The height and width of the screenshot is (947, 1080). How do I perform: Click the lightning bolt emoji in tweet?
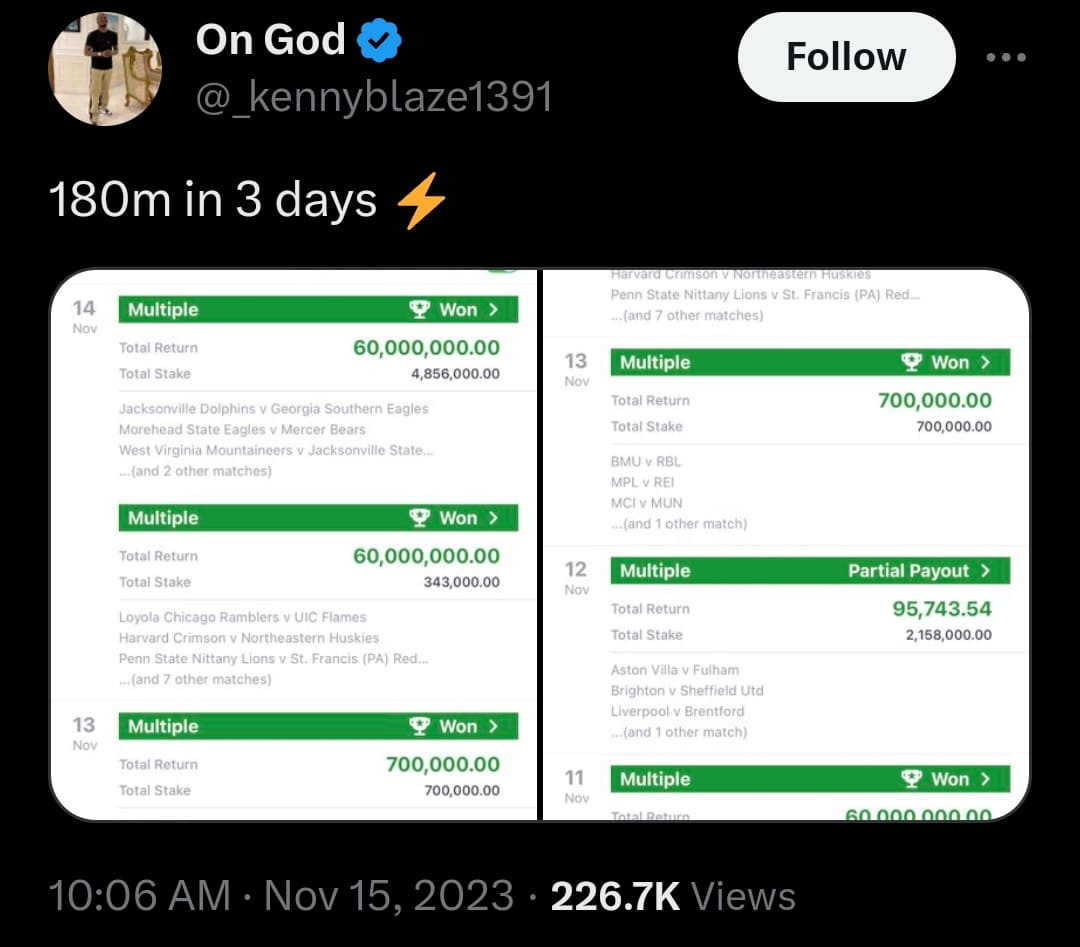click(x=421, y=201)
